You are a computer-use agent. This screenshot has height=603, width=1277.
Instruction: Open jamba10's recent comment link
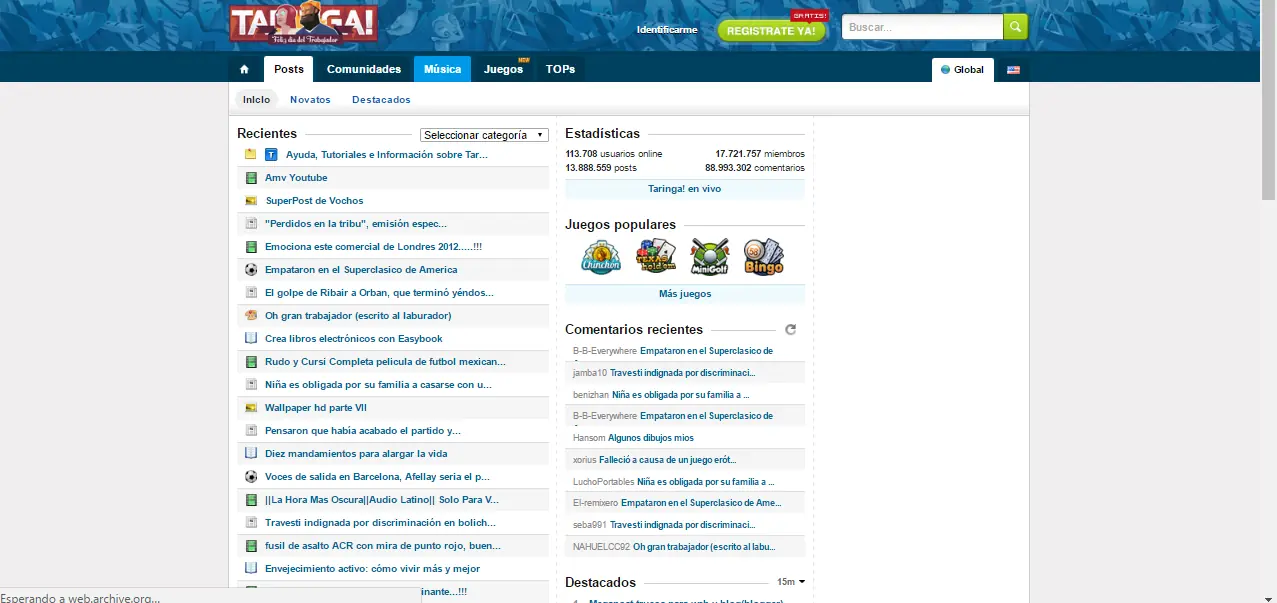(682, 373)
